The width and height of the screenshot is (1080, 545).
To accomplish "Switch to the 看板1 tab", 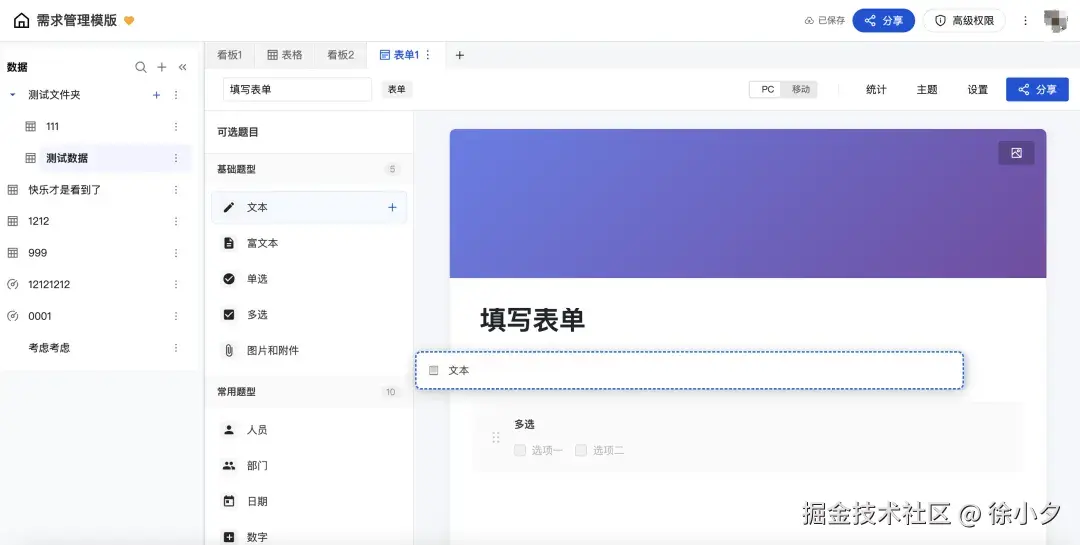I will point(229,55).
